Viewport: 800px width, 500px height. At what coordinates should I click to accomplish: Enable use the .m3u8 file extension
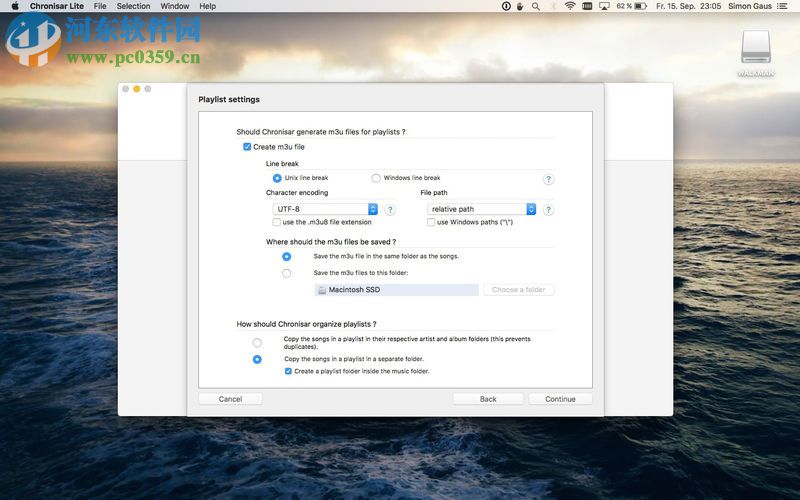click(277, 222)
